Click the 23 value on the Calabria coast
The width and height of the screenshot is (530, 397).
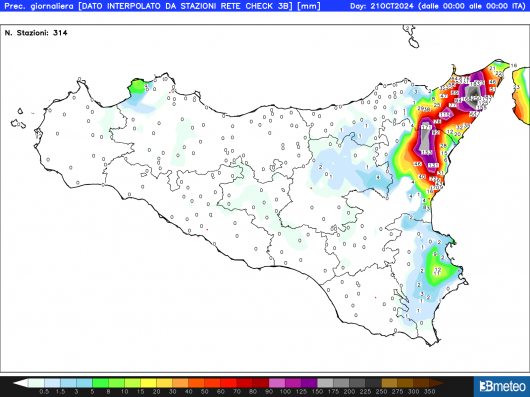click(516, 88)
